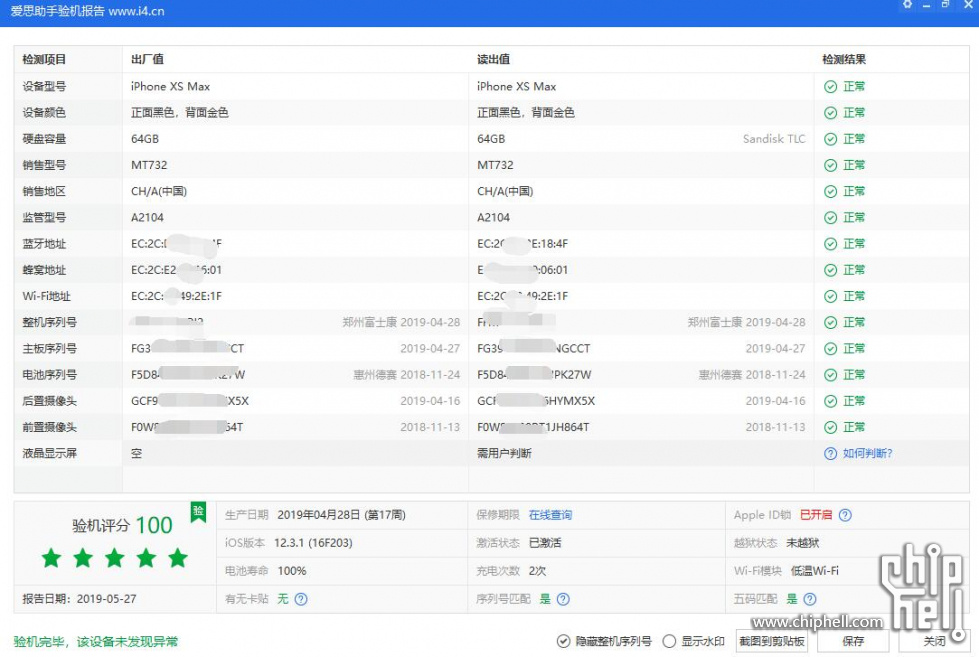The height and width of the screenshot is (657, 979).
Task: Click the 硬盘容量 row label
Action: pos(44,139)
